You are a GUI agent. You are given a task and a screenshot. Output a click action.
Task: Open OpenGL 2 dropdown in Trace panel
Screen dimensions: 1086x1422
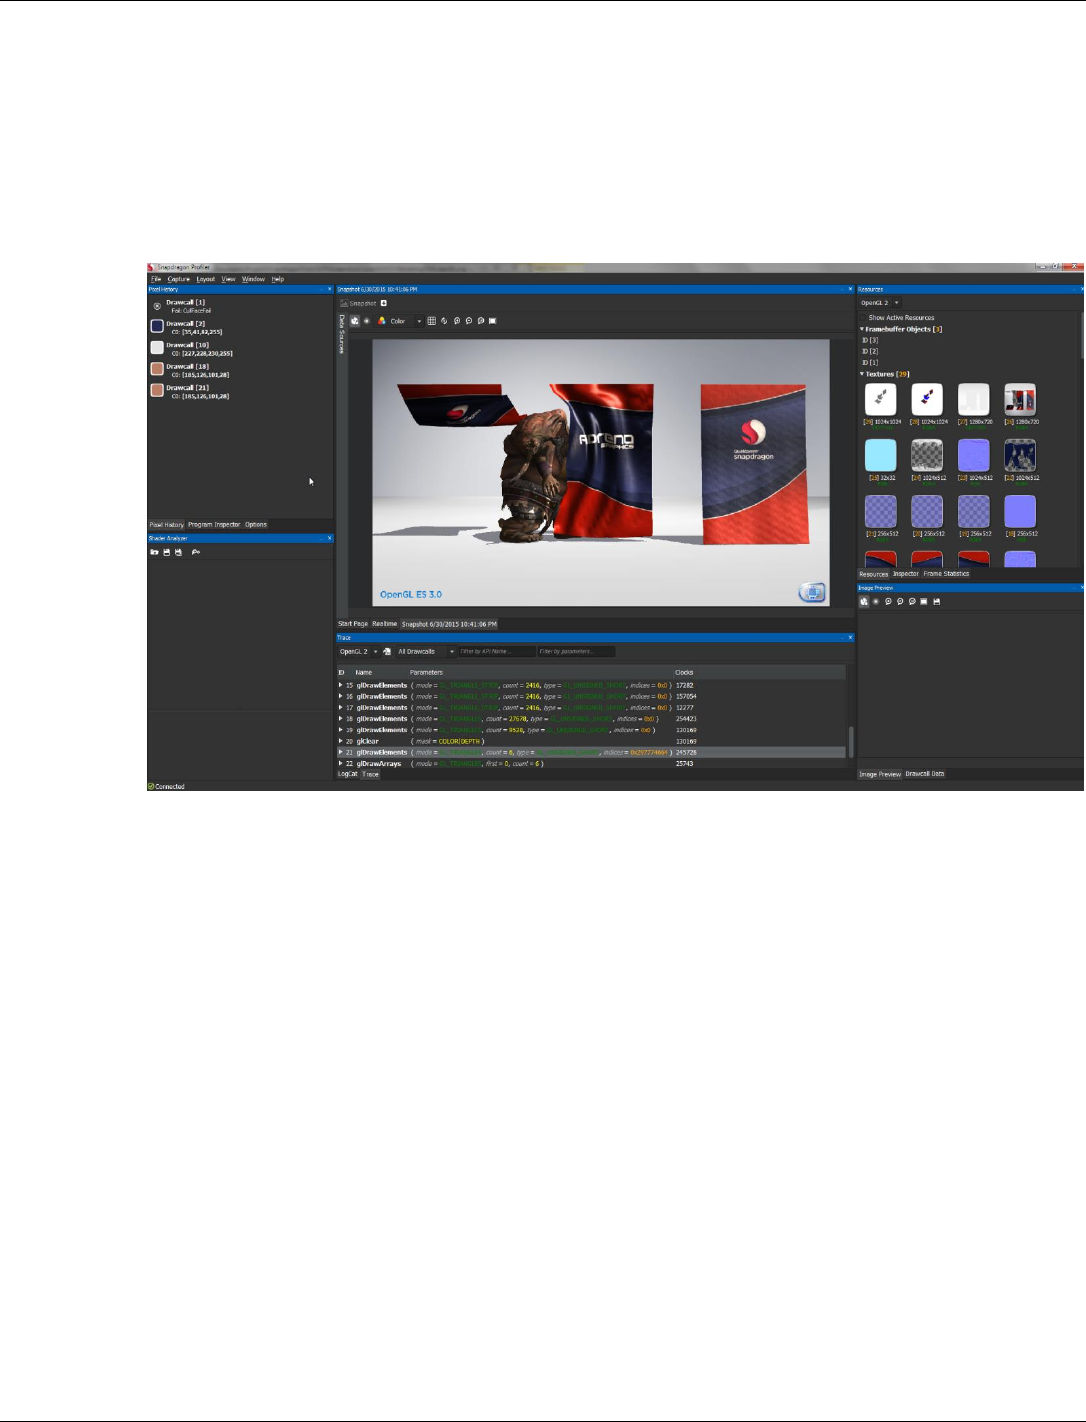point(358,651)
